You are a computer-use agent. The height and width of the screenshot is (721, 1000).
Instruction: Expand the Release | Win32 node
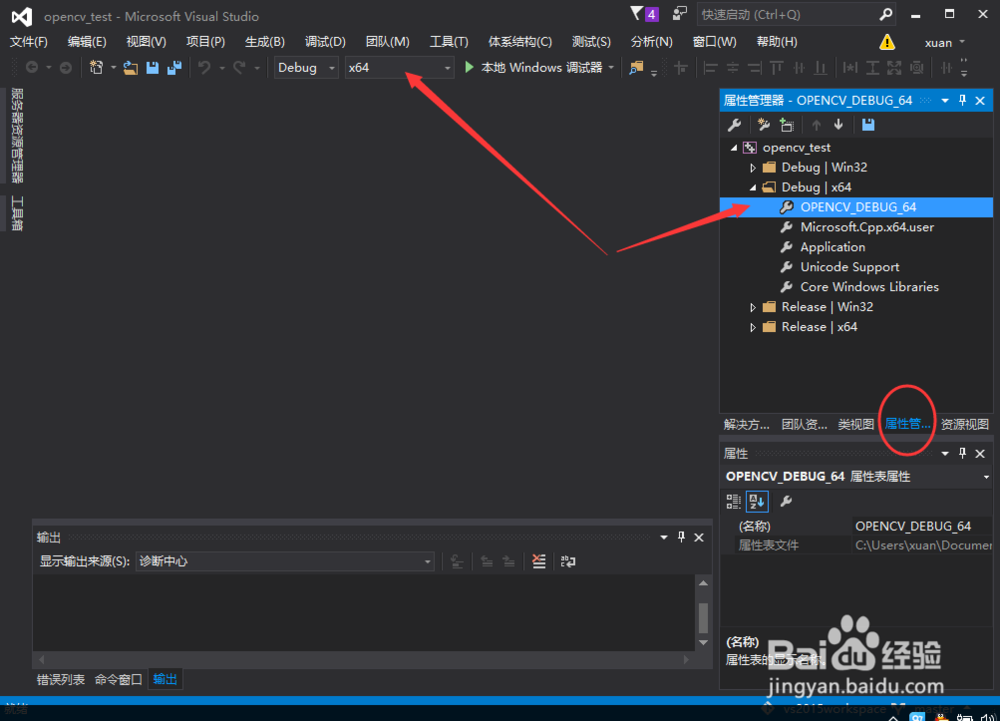tap(753, 307)
